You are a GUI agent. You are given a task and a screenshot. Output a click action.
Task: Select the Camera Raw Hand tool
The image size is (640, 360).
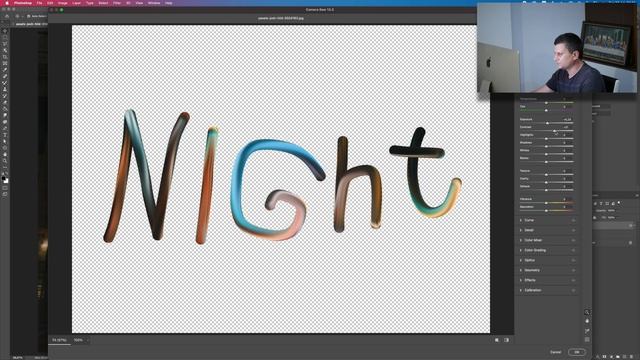pos(587,321)
